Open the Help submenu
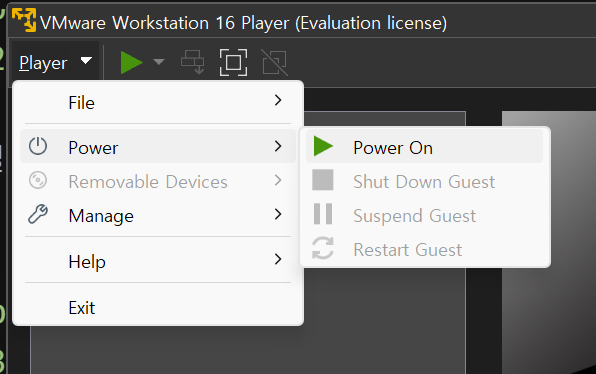This screenshot has width=596, height=374. point(158,261)
